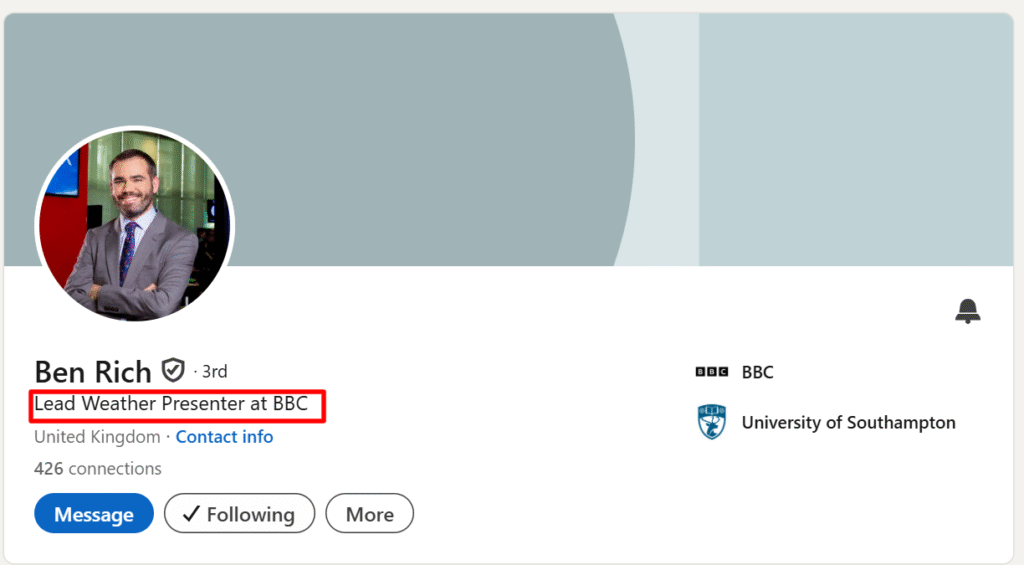Open the Contact info link

pyautogui.click(x=224, y=437)
